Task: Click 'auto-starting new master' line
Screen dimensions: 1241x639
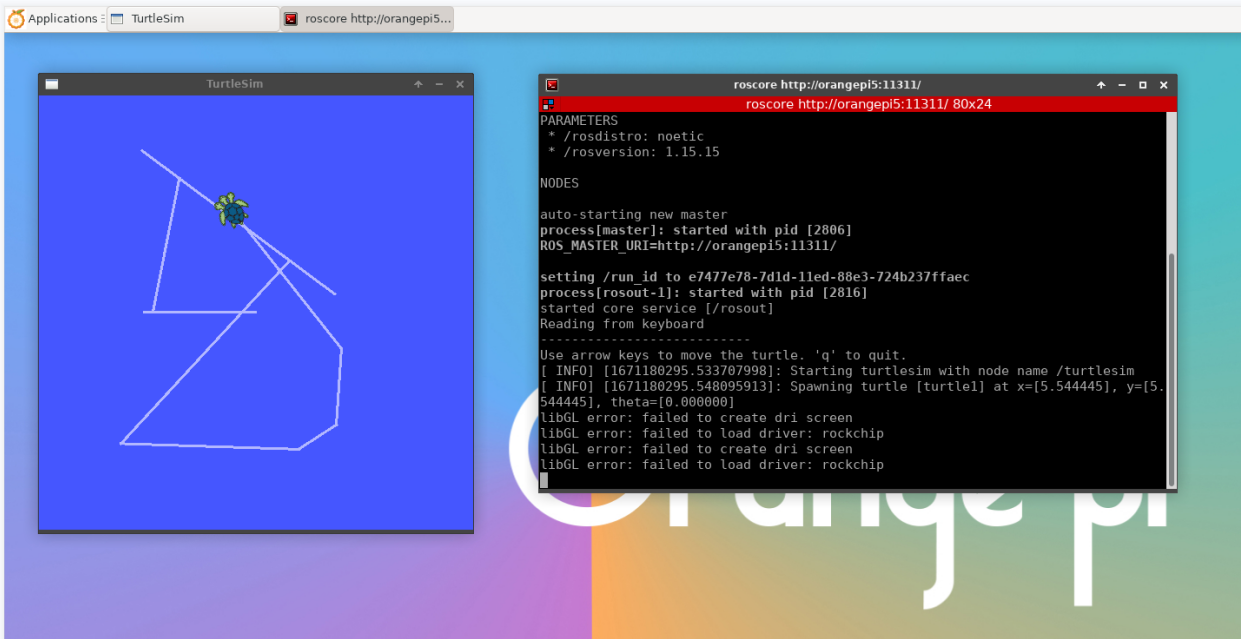Action: 634,214
